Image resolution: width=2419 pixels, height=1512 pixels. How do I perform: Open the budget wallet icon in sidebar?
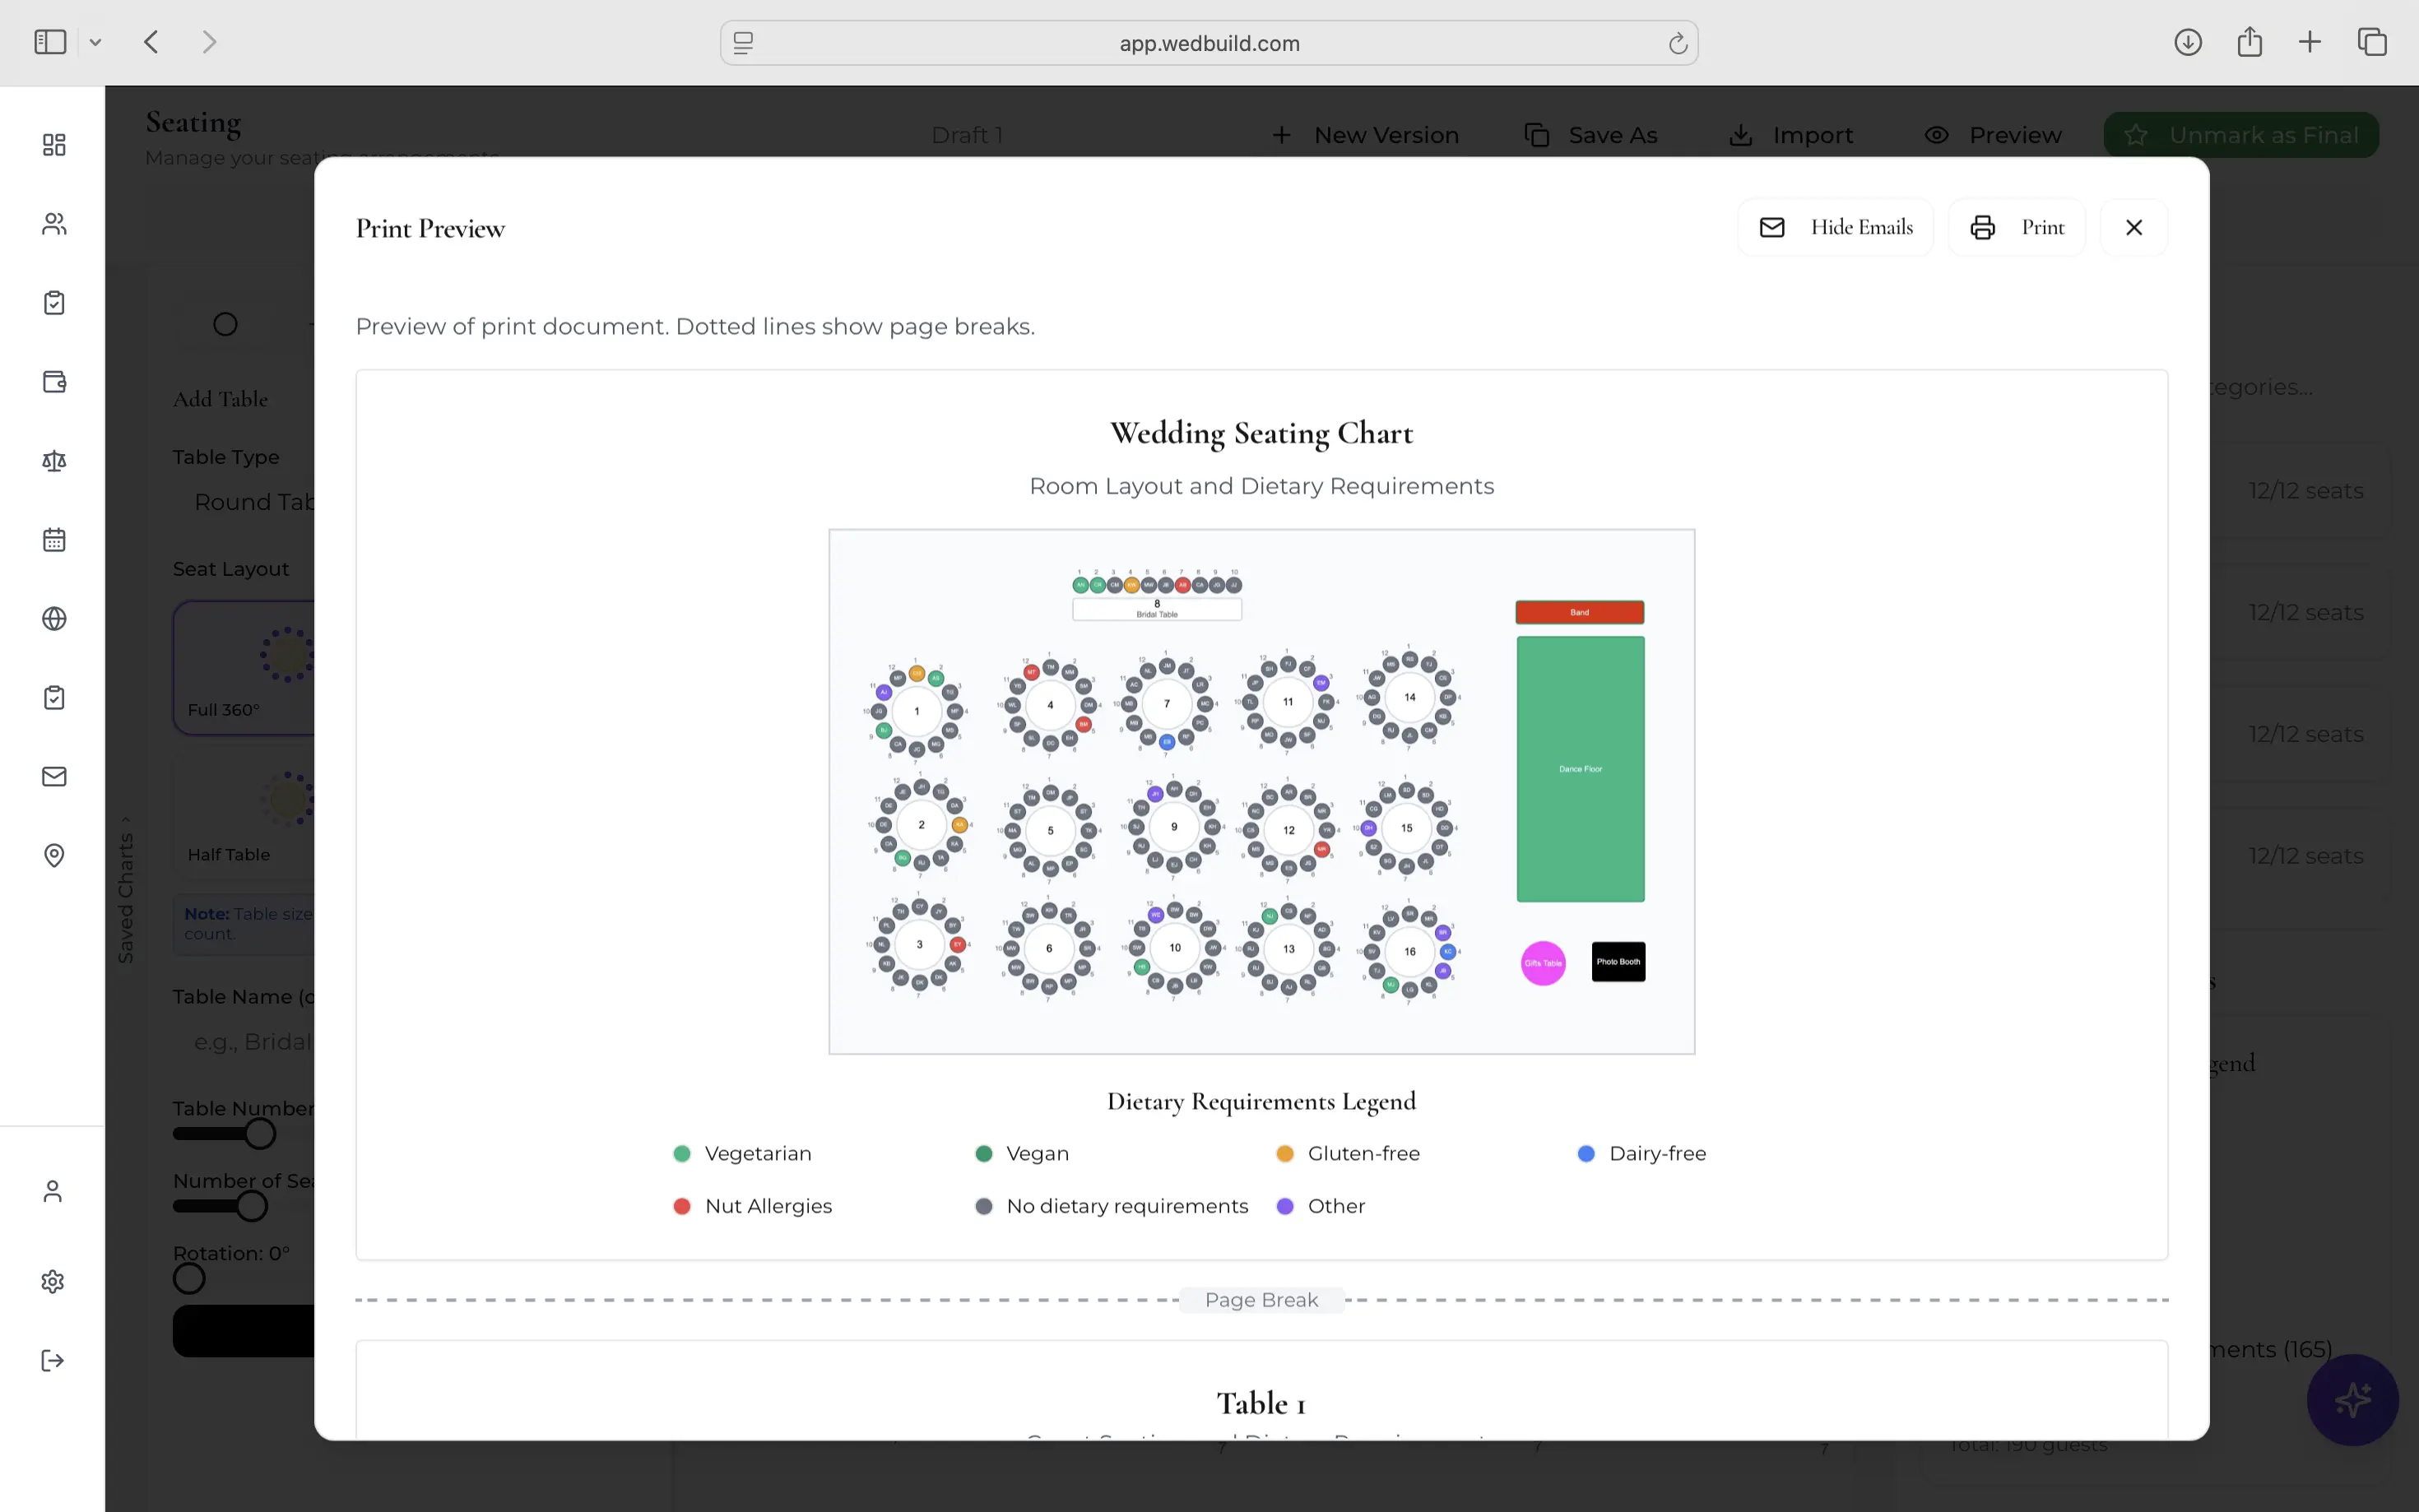click(54, 382)
